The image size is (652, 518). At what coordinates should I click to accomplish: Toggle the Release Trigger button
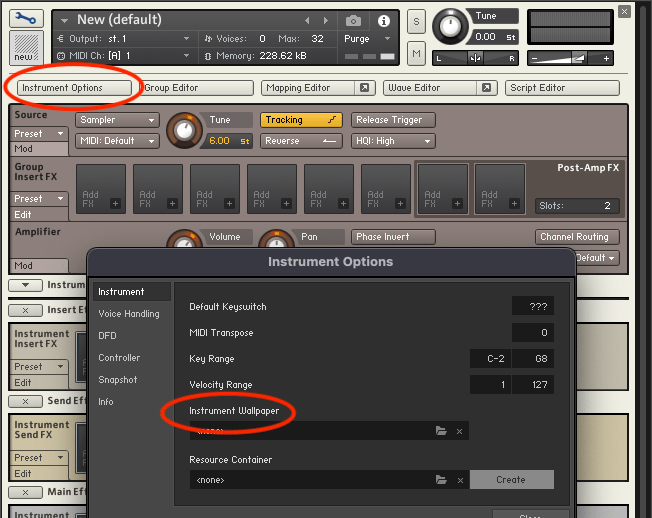pos(393,120)
